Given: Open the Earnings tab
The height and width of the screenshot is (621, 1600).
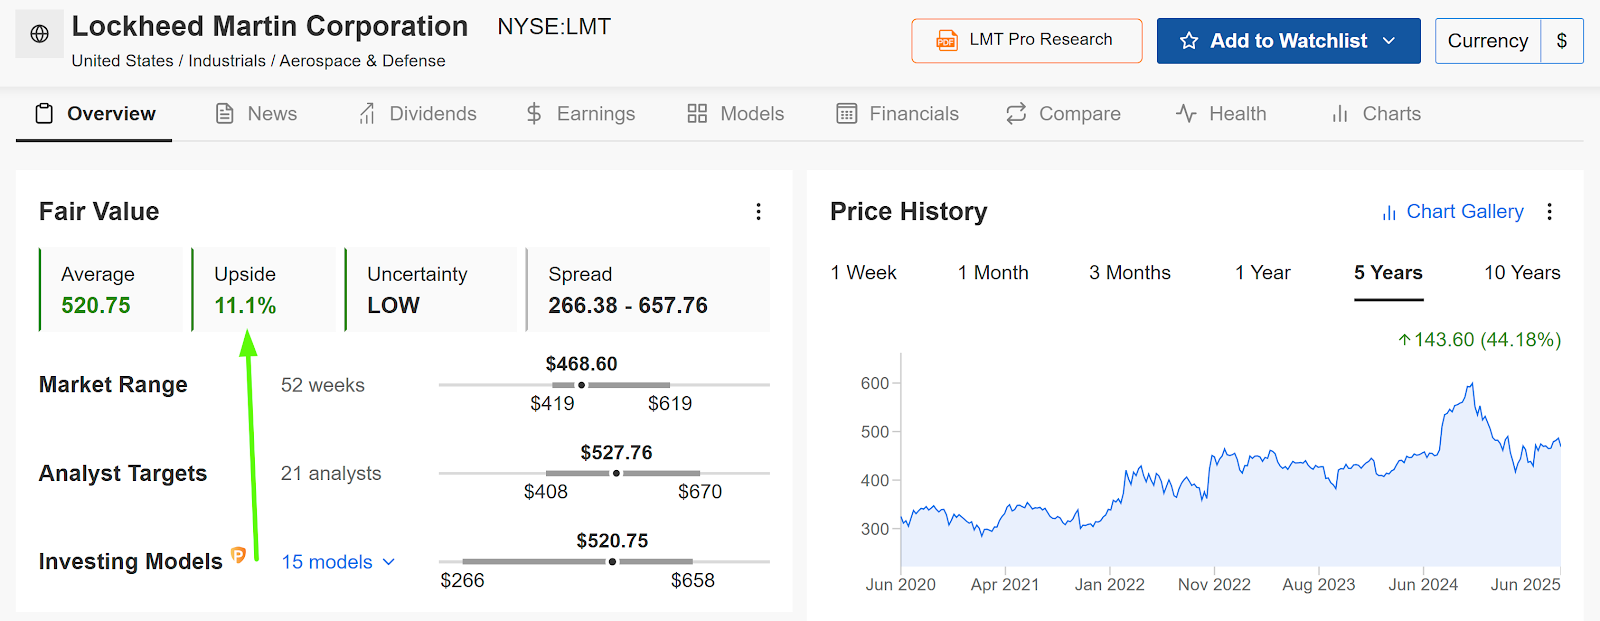Looking at the screenshot, I should 580,114.
